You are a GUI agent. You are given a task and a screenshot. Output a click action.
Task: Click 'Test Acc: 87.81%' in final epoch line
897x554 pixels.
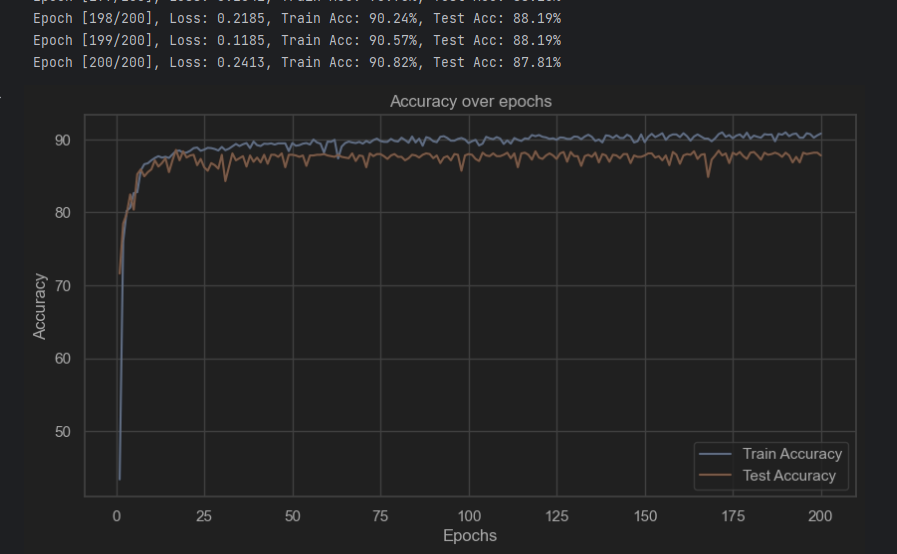(x=497, y=62)
